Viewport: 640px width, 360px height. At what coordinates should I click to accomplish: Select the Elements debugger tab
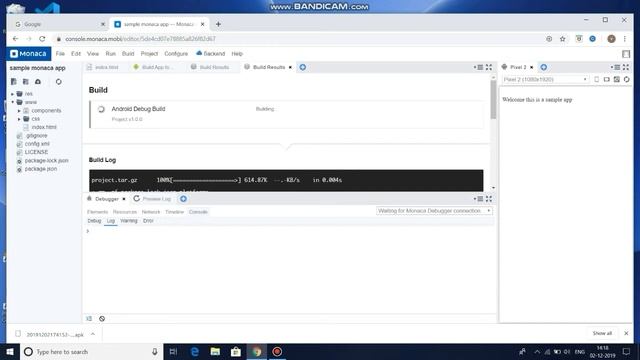[98, 212]
